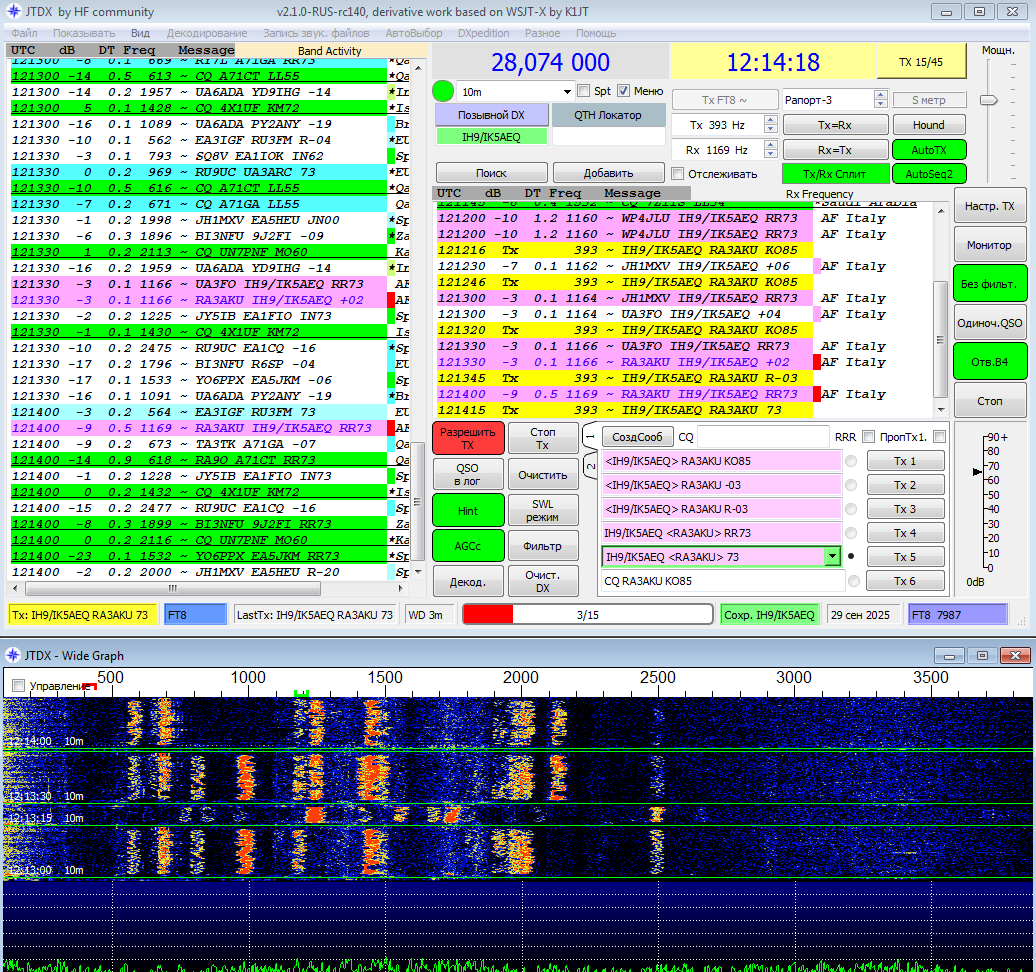
Task: Click the 3/15 progress bar
Action: pos(587,615)
